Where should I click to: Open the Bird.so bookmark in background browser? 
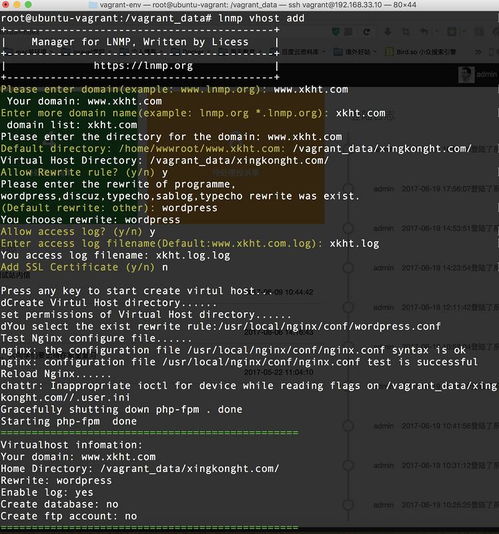pos(421,52)
